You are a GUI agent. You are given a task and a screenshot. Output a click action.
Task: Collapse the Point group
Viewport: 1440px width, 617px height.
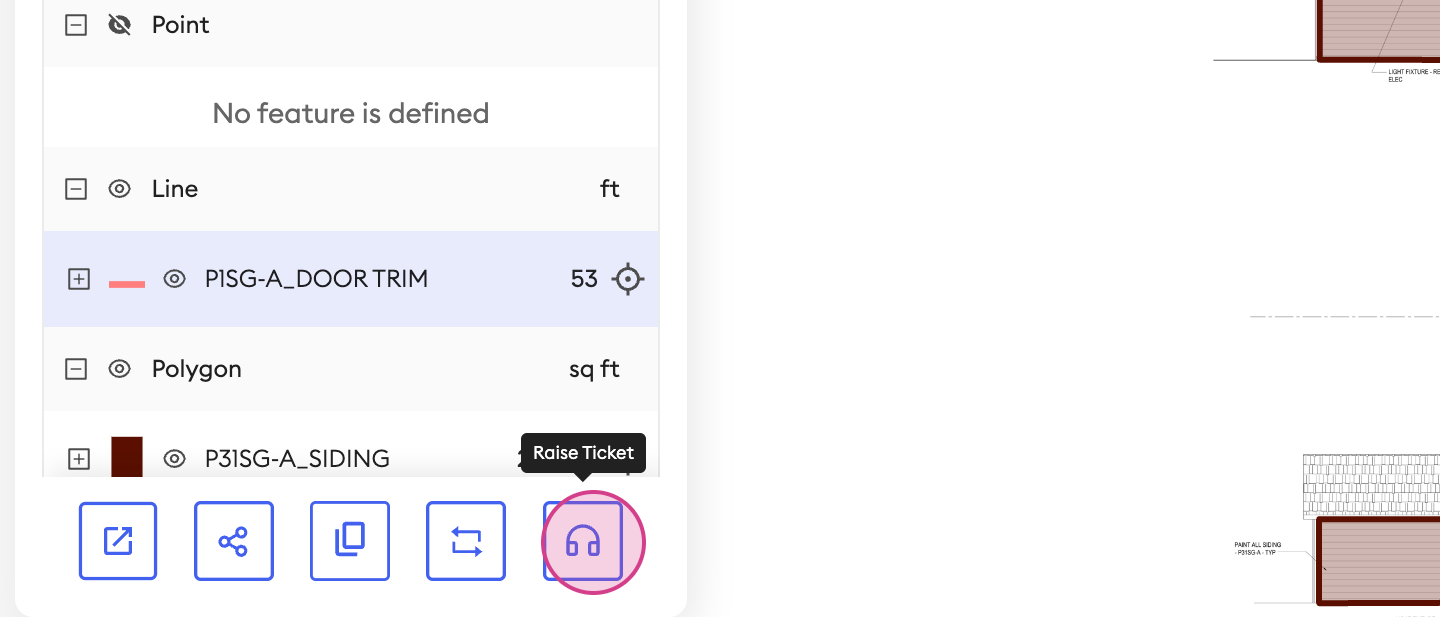76,25
